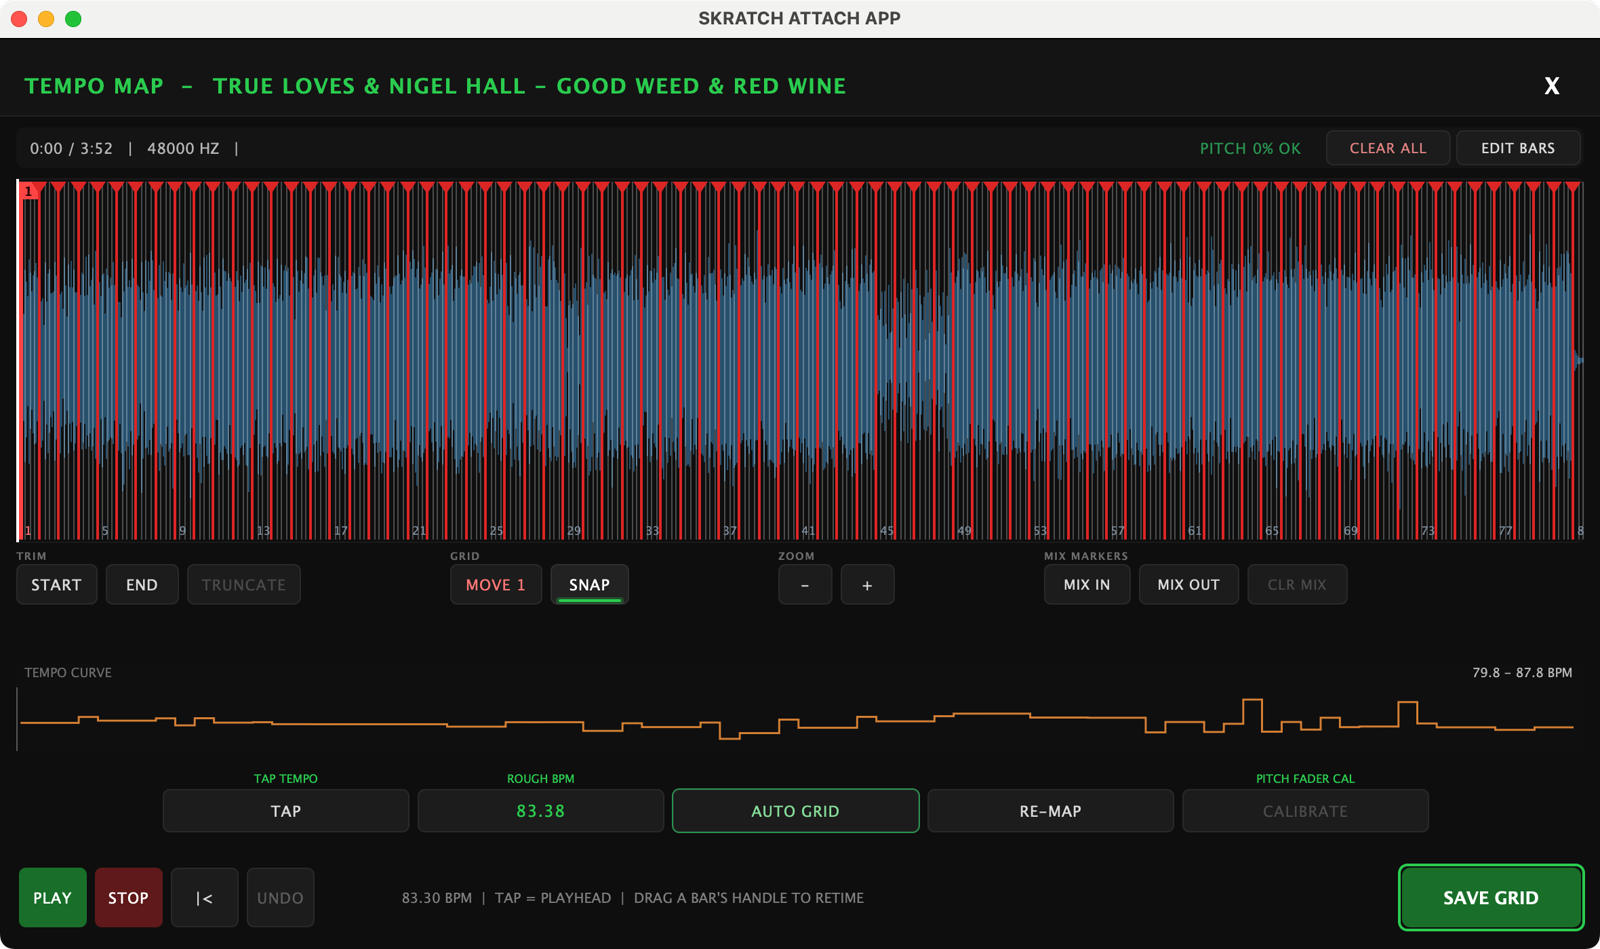Click the 48000 HZ sample rate text

tap(183, 148)
